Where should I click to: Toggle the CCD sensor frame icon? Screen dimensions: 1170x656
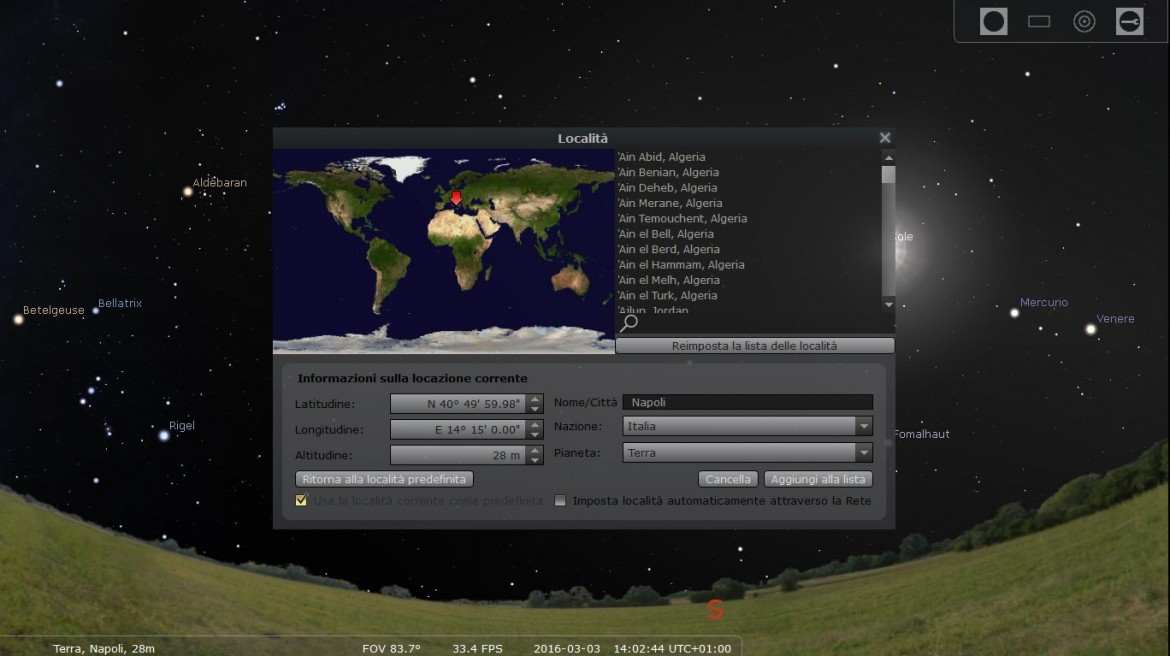coord(1039,20)
